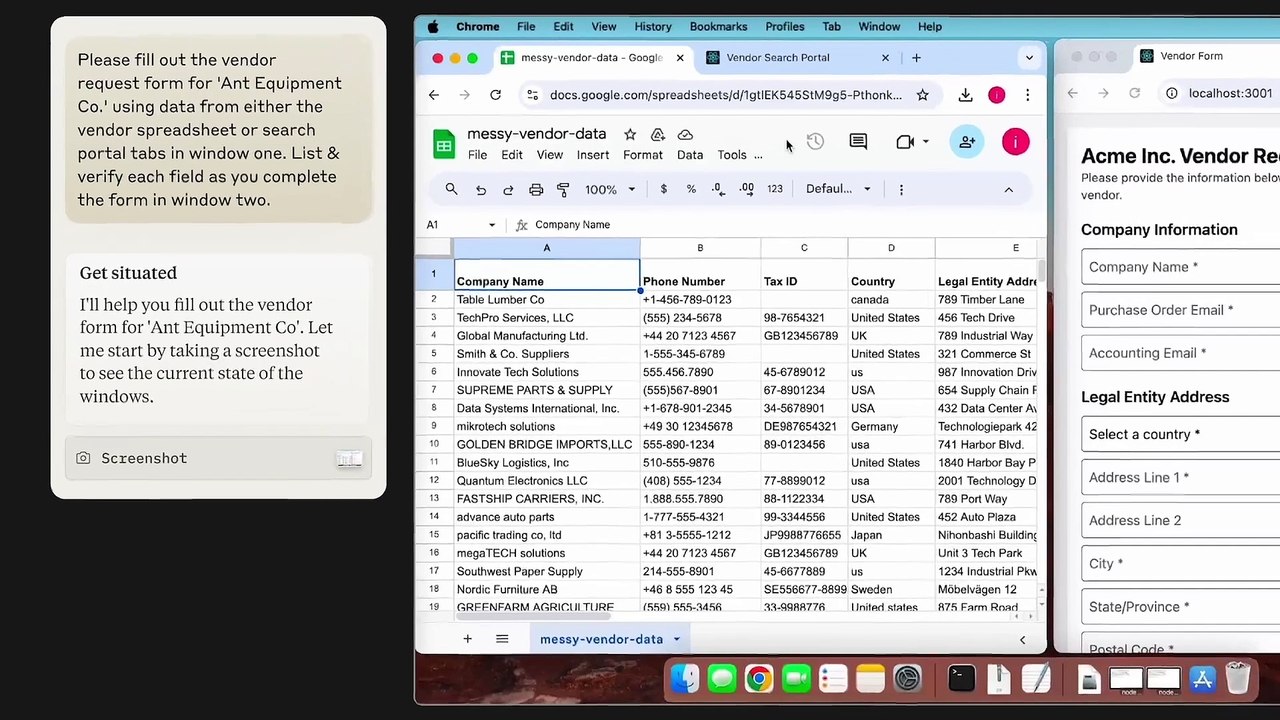Image resolution: width=1280 pixels, height=720 pixels.
Task: Click the Redo arrow in Sheets toolbar
Action: coord(508,189)
